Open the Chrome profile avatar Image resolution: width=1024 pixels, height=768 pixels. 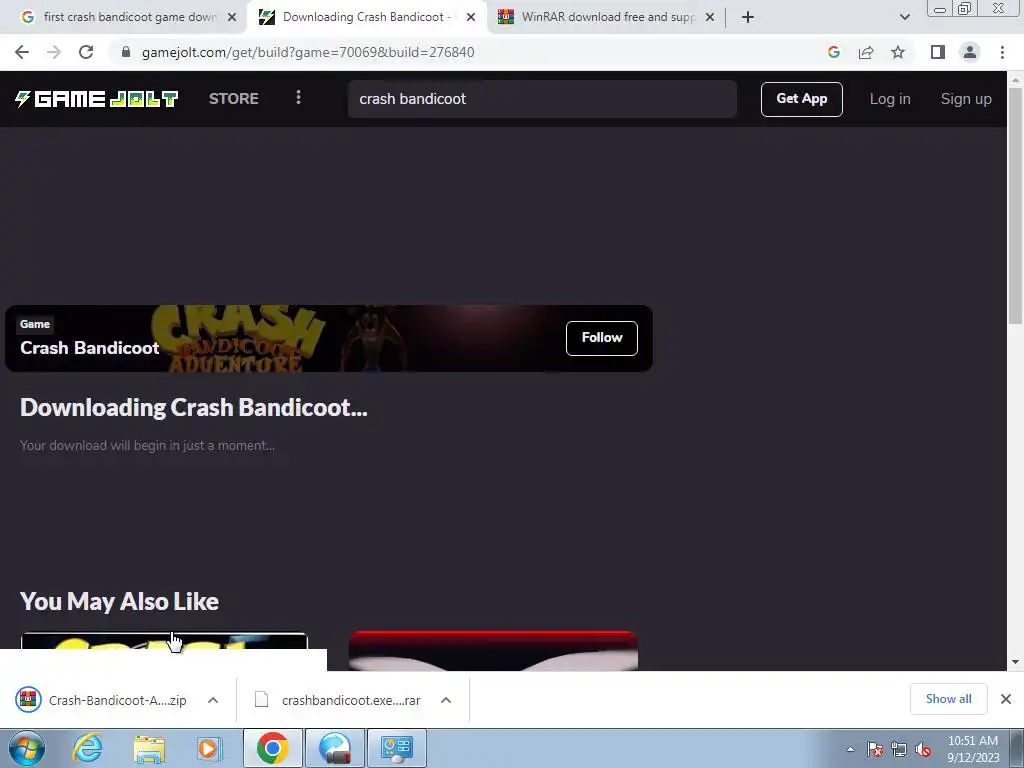tap(970, 52)
